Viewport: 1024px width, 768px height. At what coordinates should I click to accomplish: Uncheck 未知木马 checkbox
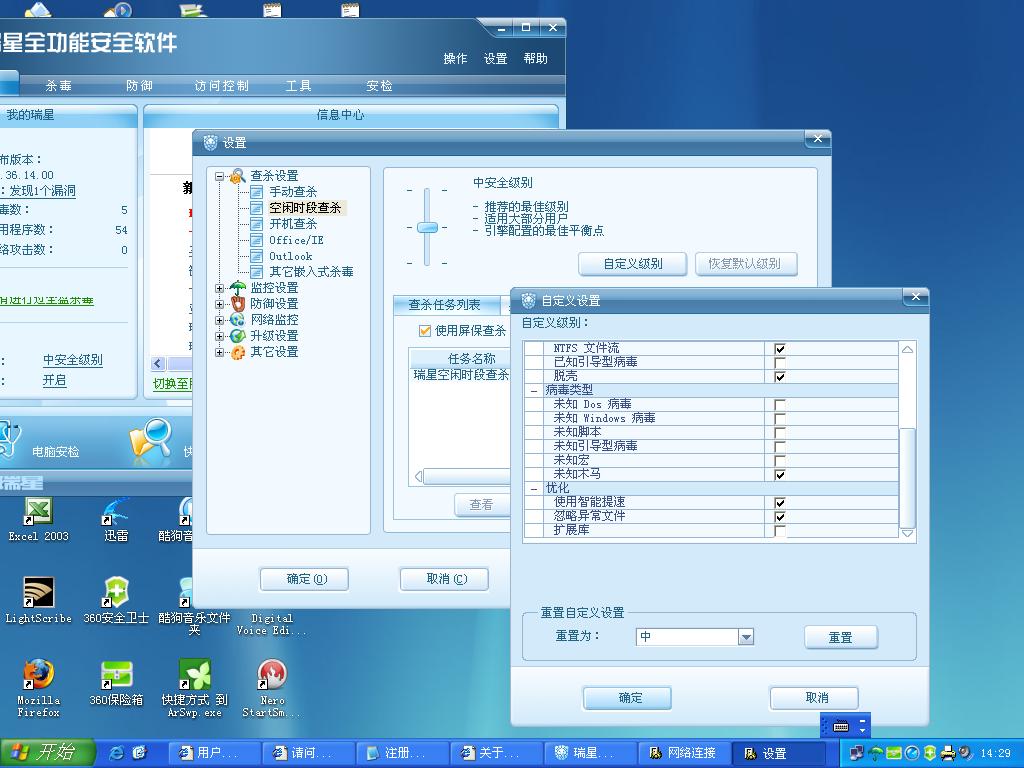click(780, 475)
